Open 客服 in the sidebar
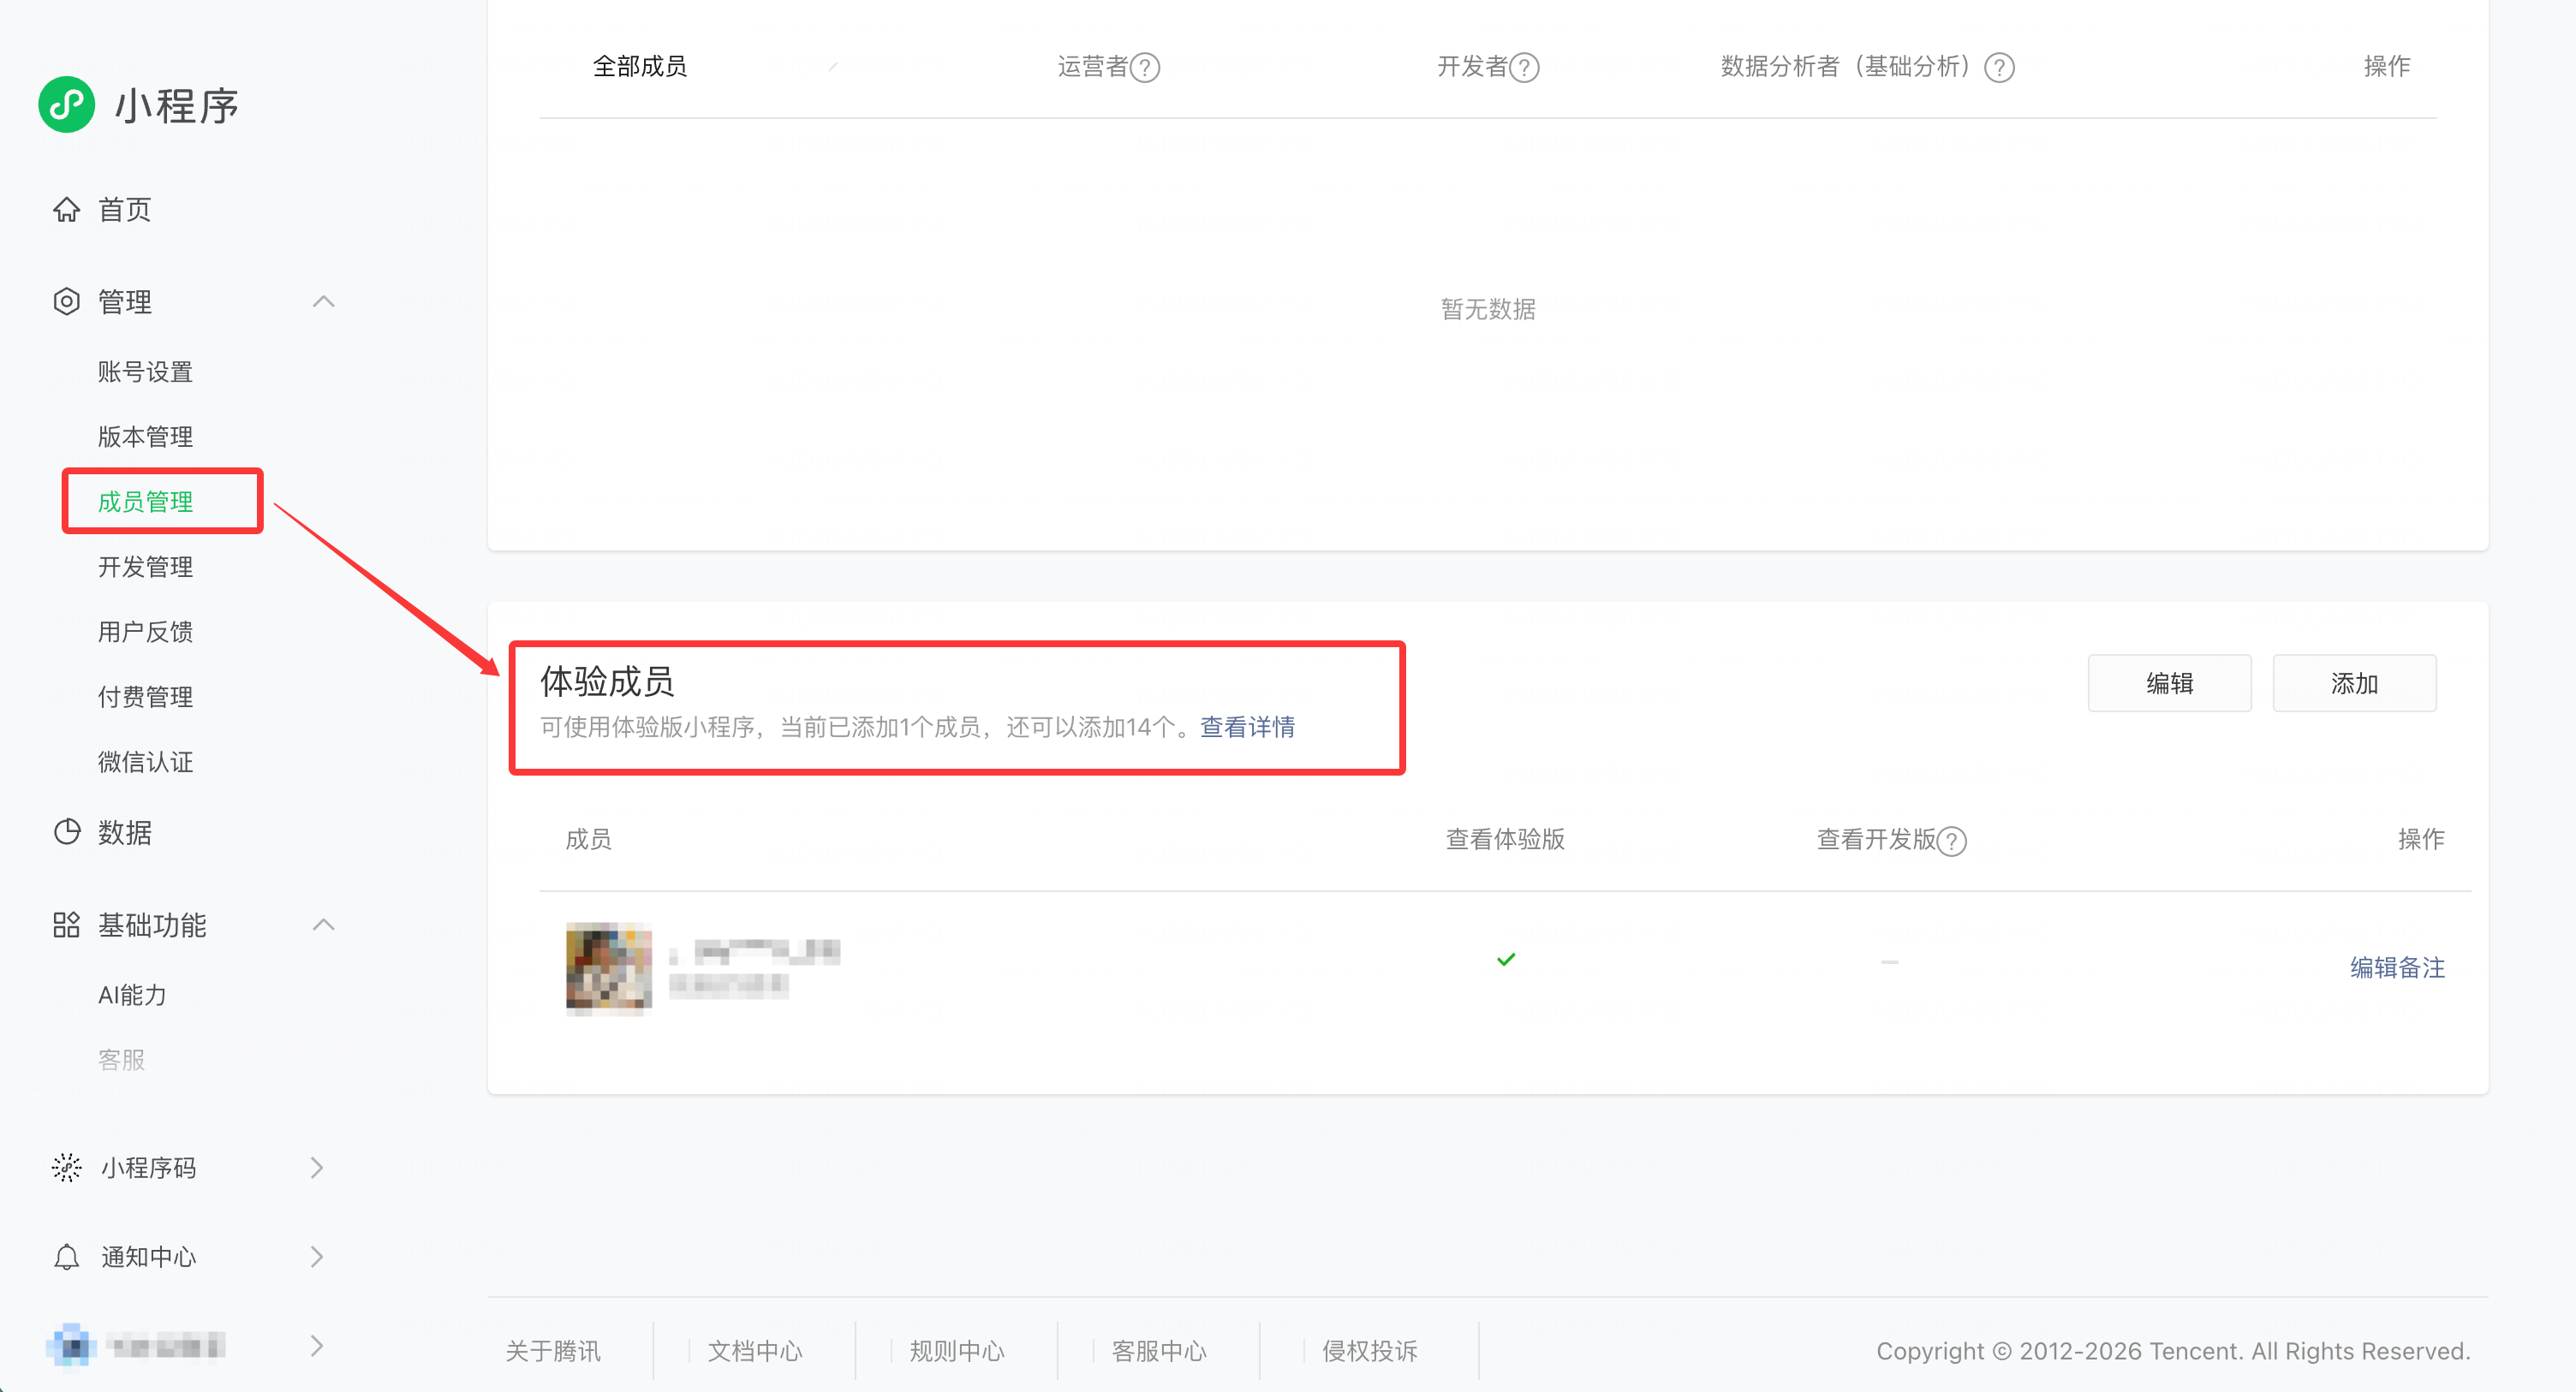Screen dimensions: 2576x1392 pyautogui.click(x=121, y=1060)
